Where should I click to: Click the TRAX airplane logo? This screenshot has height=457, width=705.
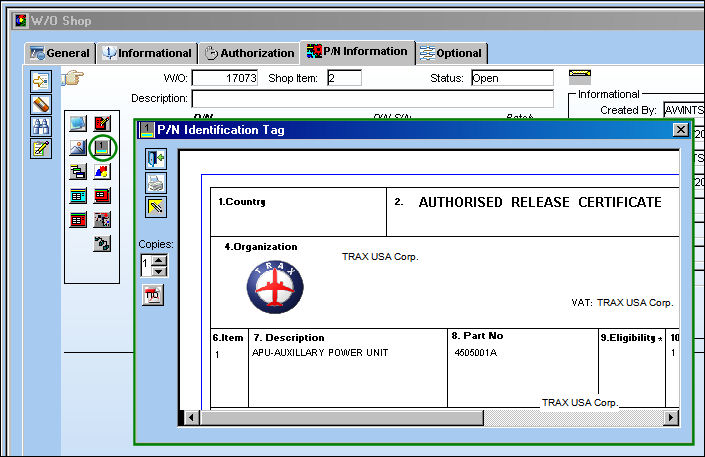[x=275, y=287]
